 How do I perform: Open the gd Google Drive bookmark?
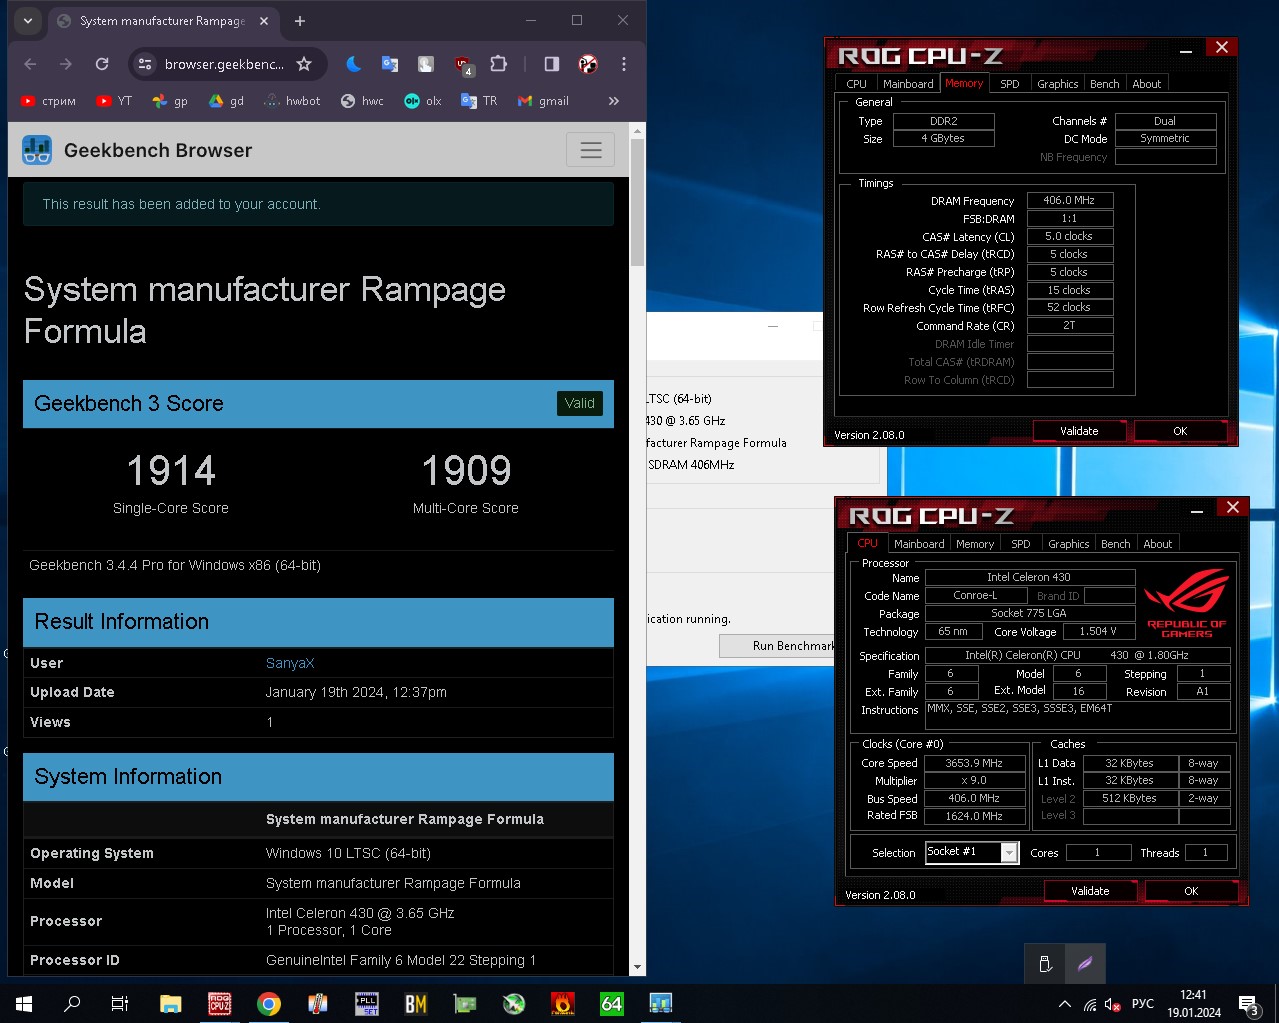point(226,101)
